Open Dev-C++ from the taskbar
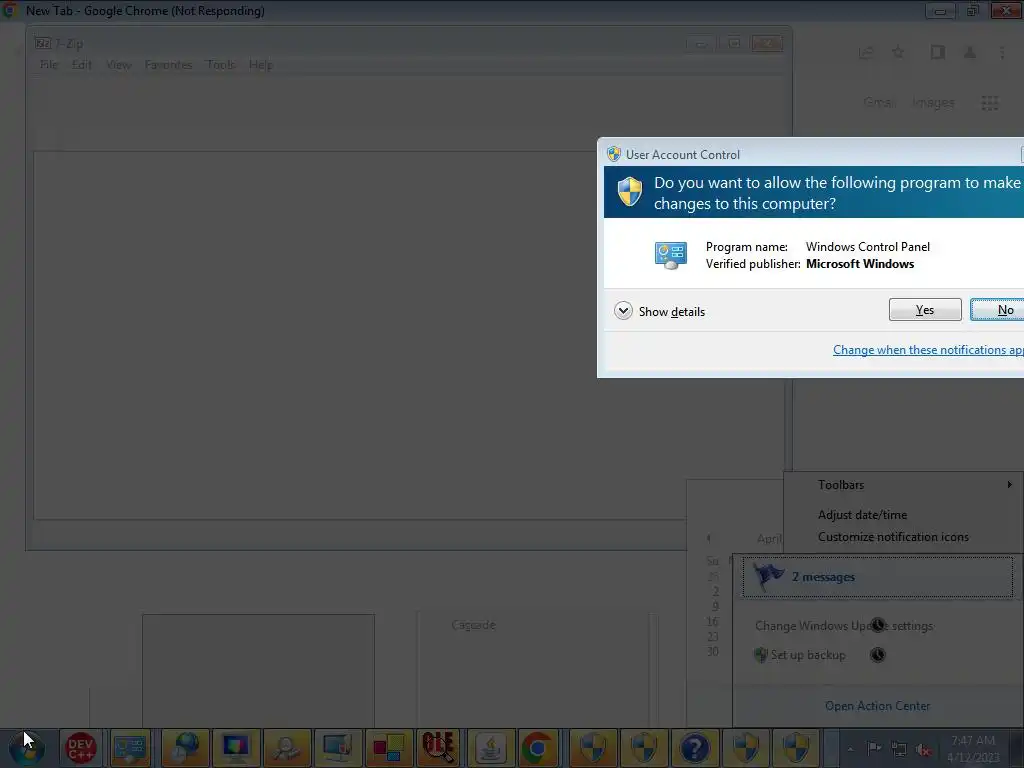 (80, 748)
